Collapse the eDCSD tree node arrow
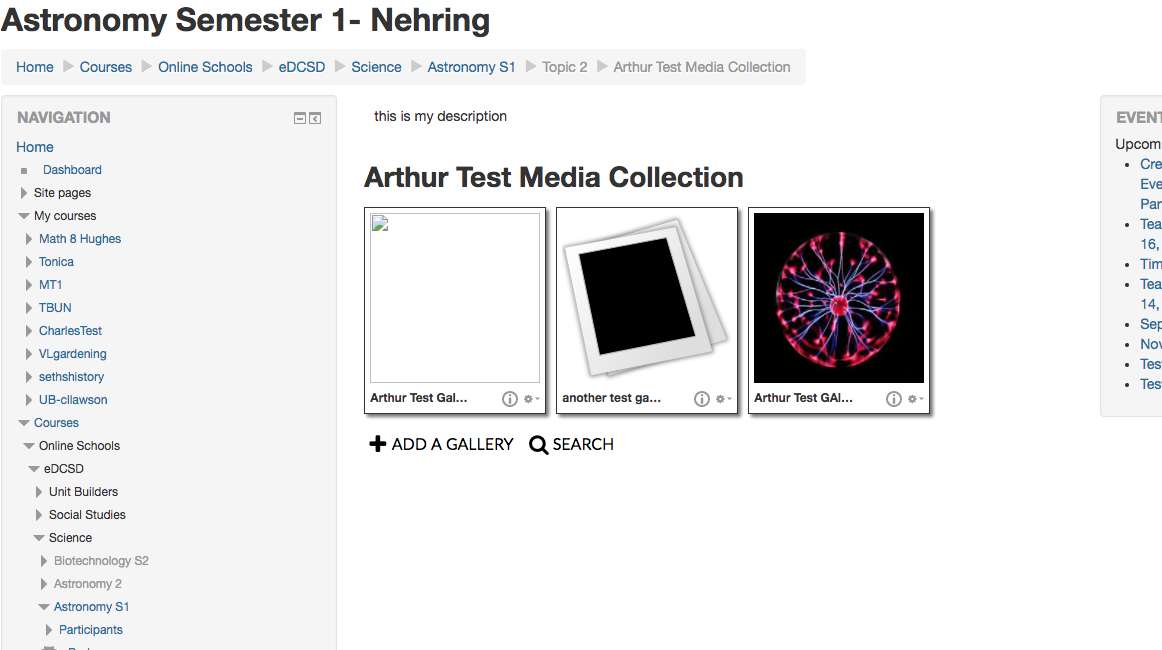This screenshot has height=650, width=1162. 34,468
